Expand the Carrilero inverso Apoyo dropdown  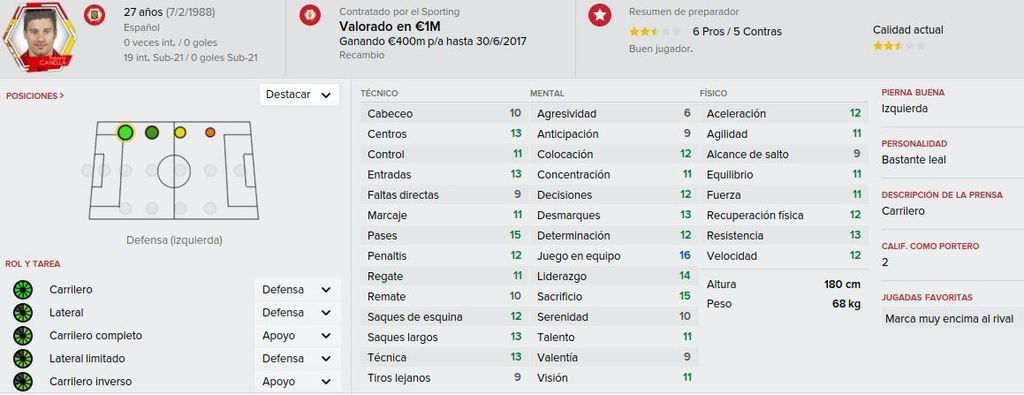click(x=297, y=381)
